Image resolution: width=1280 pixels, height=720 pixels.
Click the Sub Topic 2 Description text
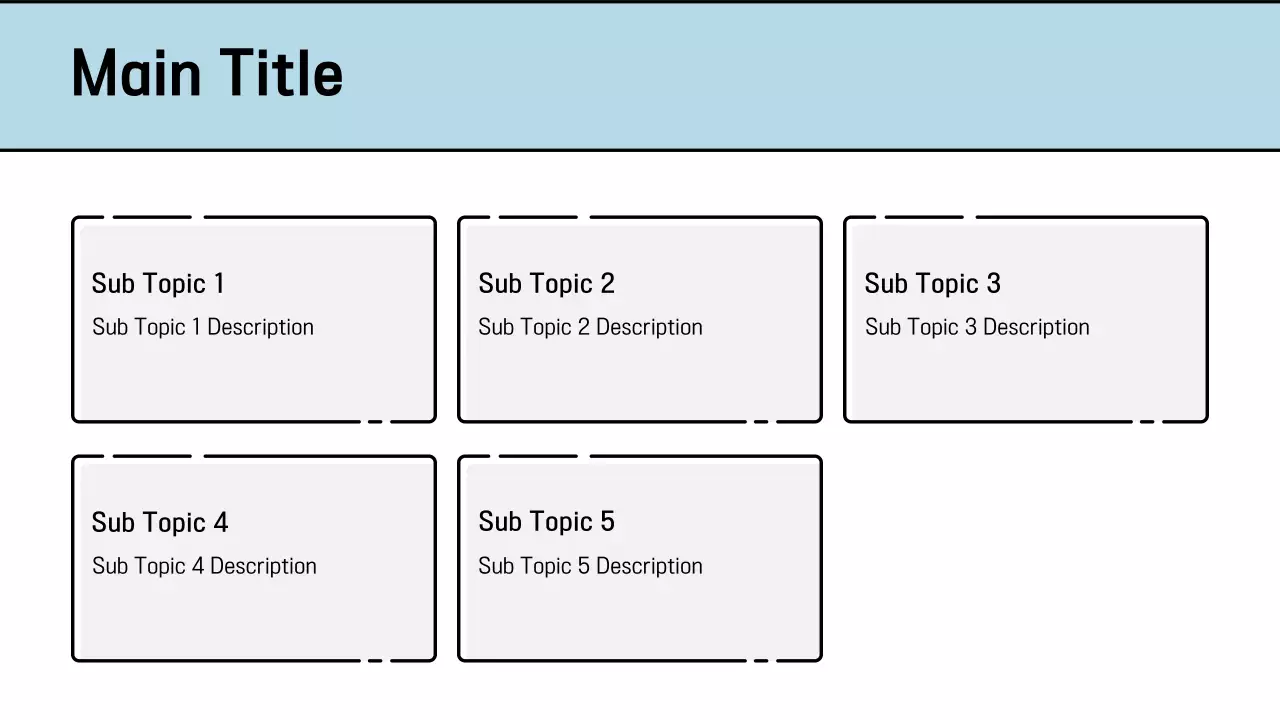pos(590,327)
